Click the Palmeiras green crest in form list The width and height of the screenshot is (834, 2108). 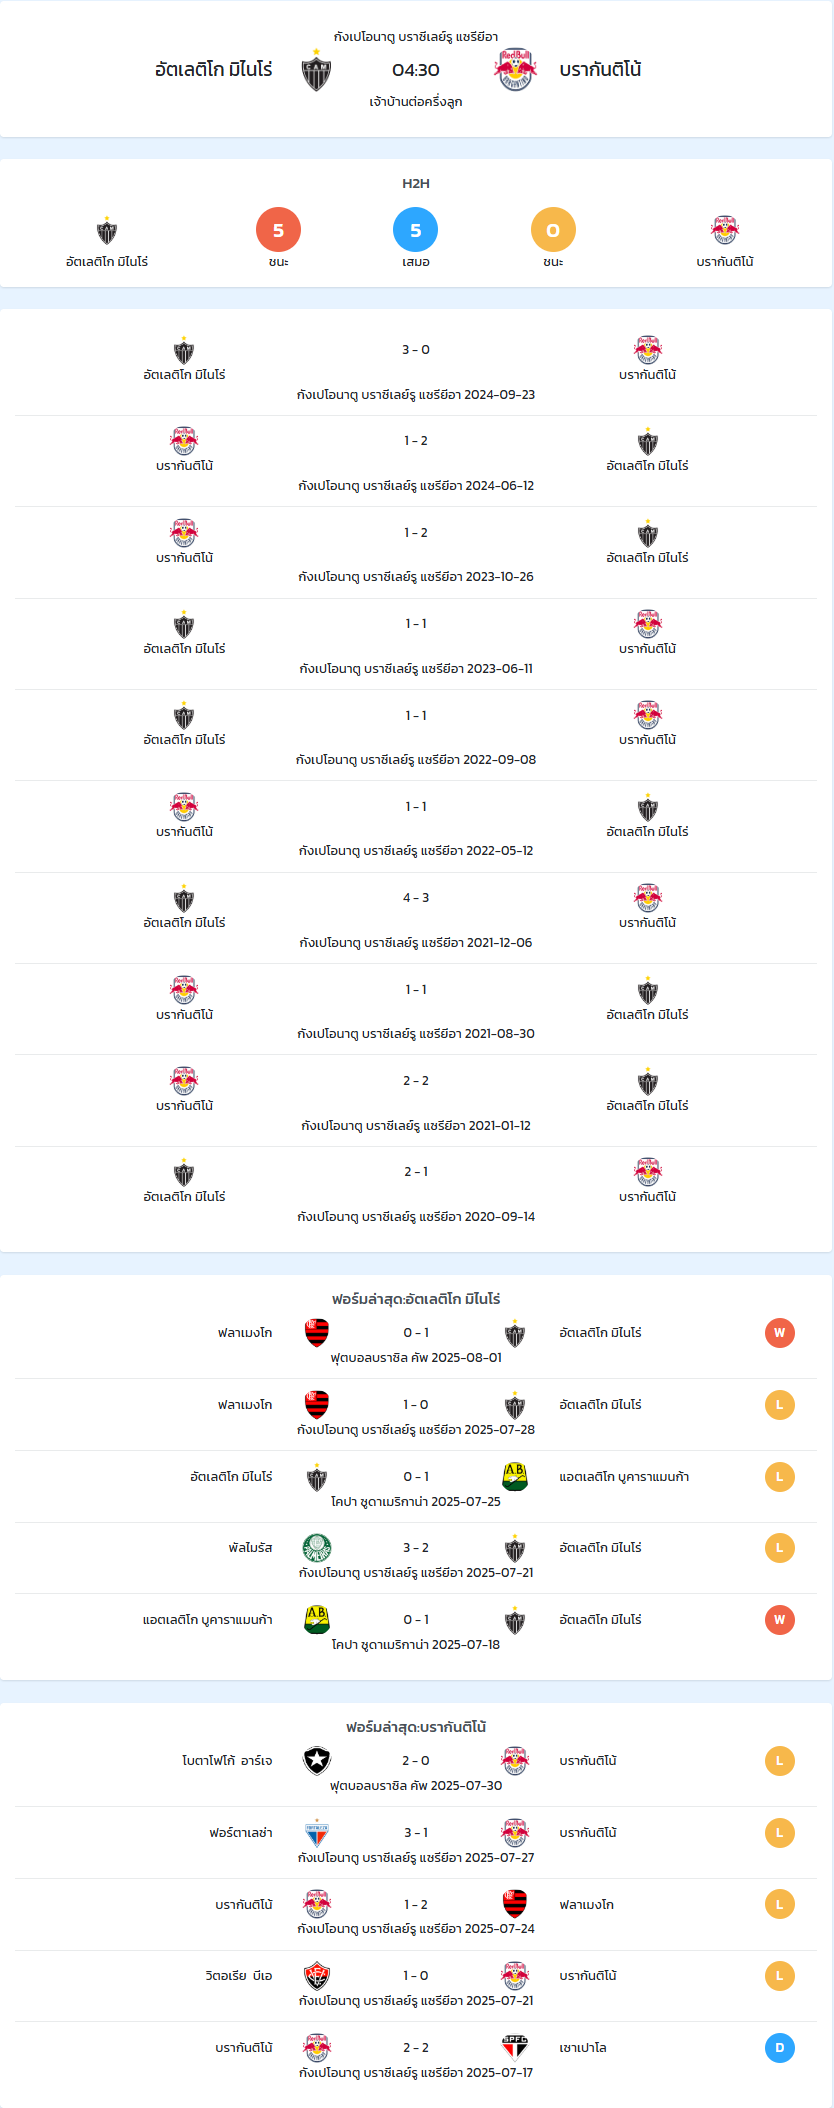click(x=317, y=1548)
